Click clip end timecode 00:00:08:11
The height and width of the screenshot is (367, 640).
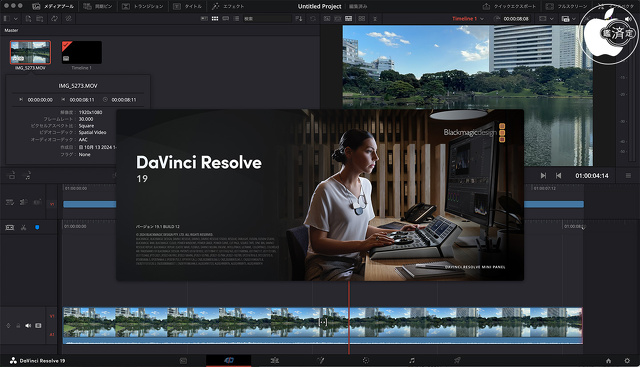click(x=82, y=100)
